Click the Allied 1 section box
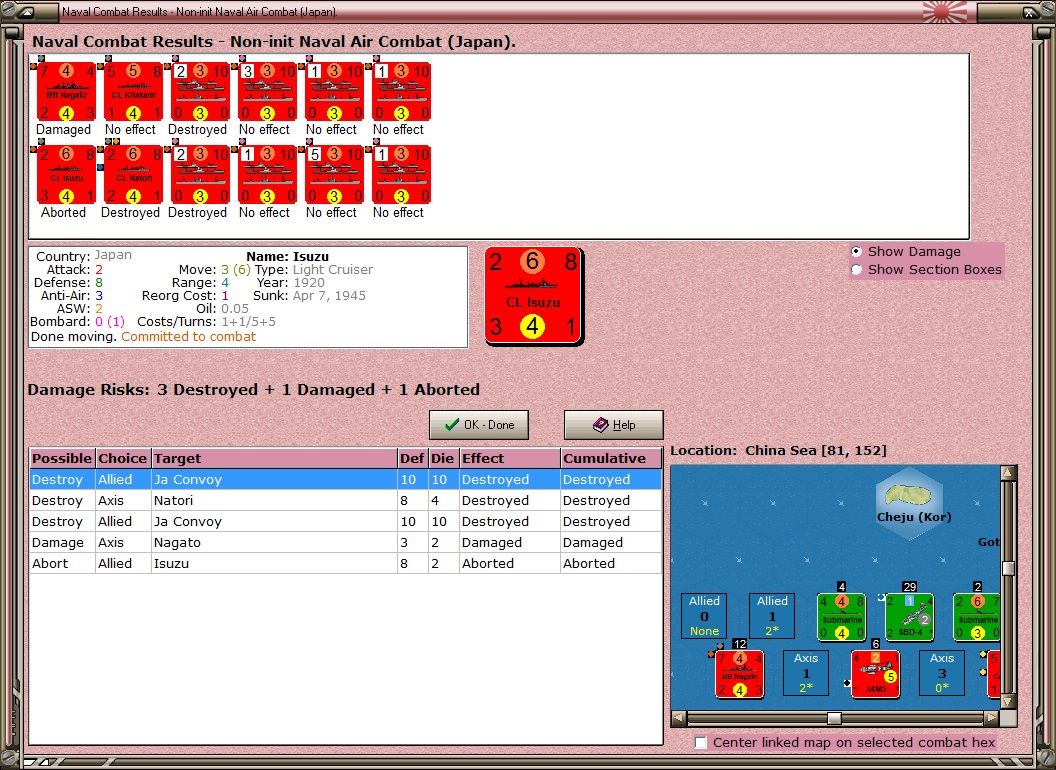Screen dimensions: 1056x770 pyautogui.click(x=772, y=616)
